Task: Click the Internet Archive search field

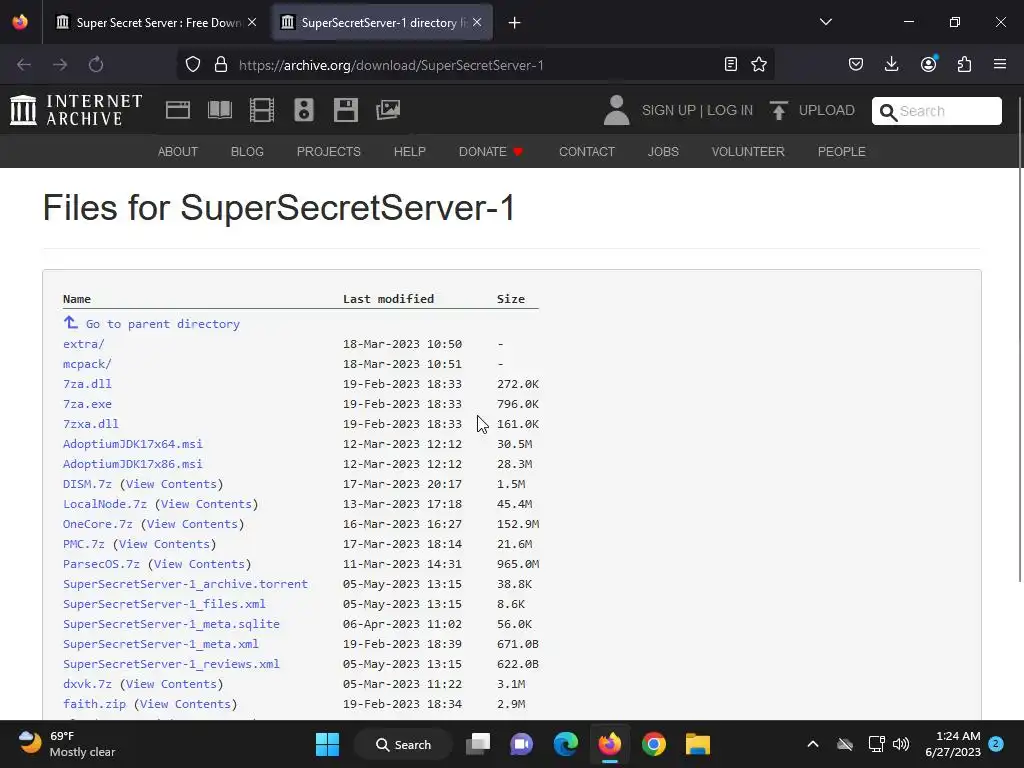Action: pos(936,111)
